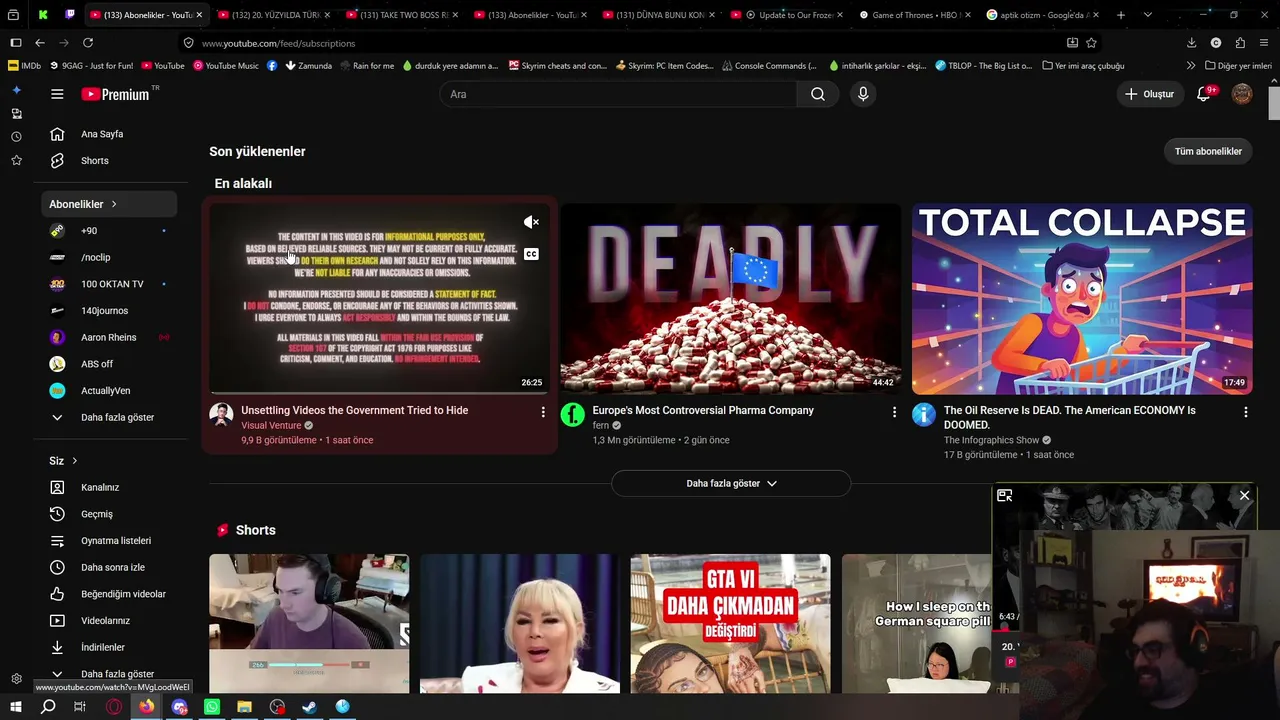Open more options for Europe's Pharma video
The height and width of the screenshot is (720, 1280).
[894, 412]
